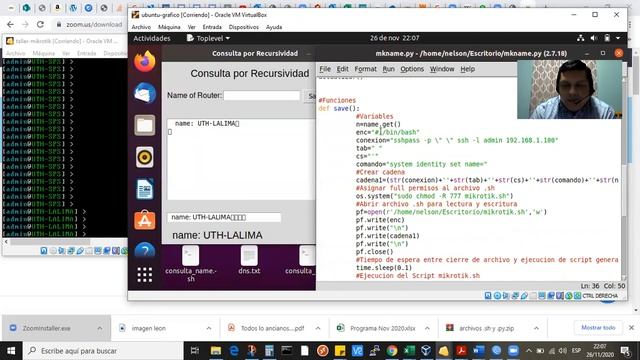Click Mostrar todo in the downloads bar
This screenshot has height=360, width=640.
point(598,328)
